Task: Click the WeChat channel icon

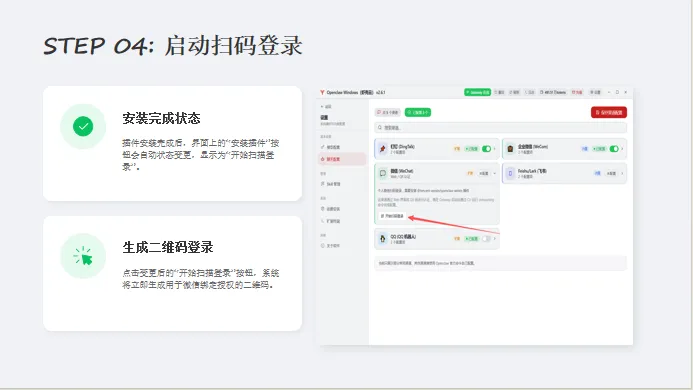Action: [x=383, y=173]
